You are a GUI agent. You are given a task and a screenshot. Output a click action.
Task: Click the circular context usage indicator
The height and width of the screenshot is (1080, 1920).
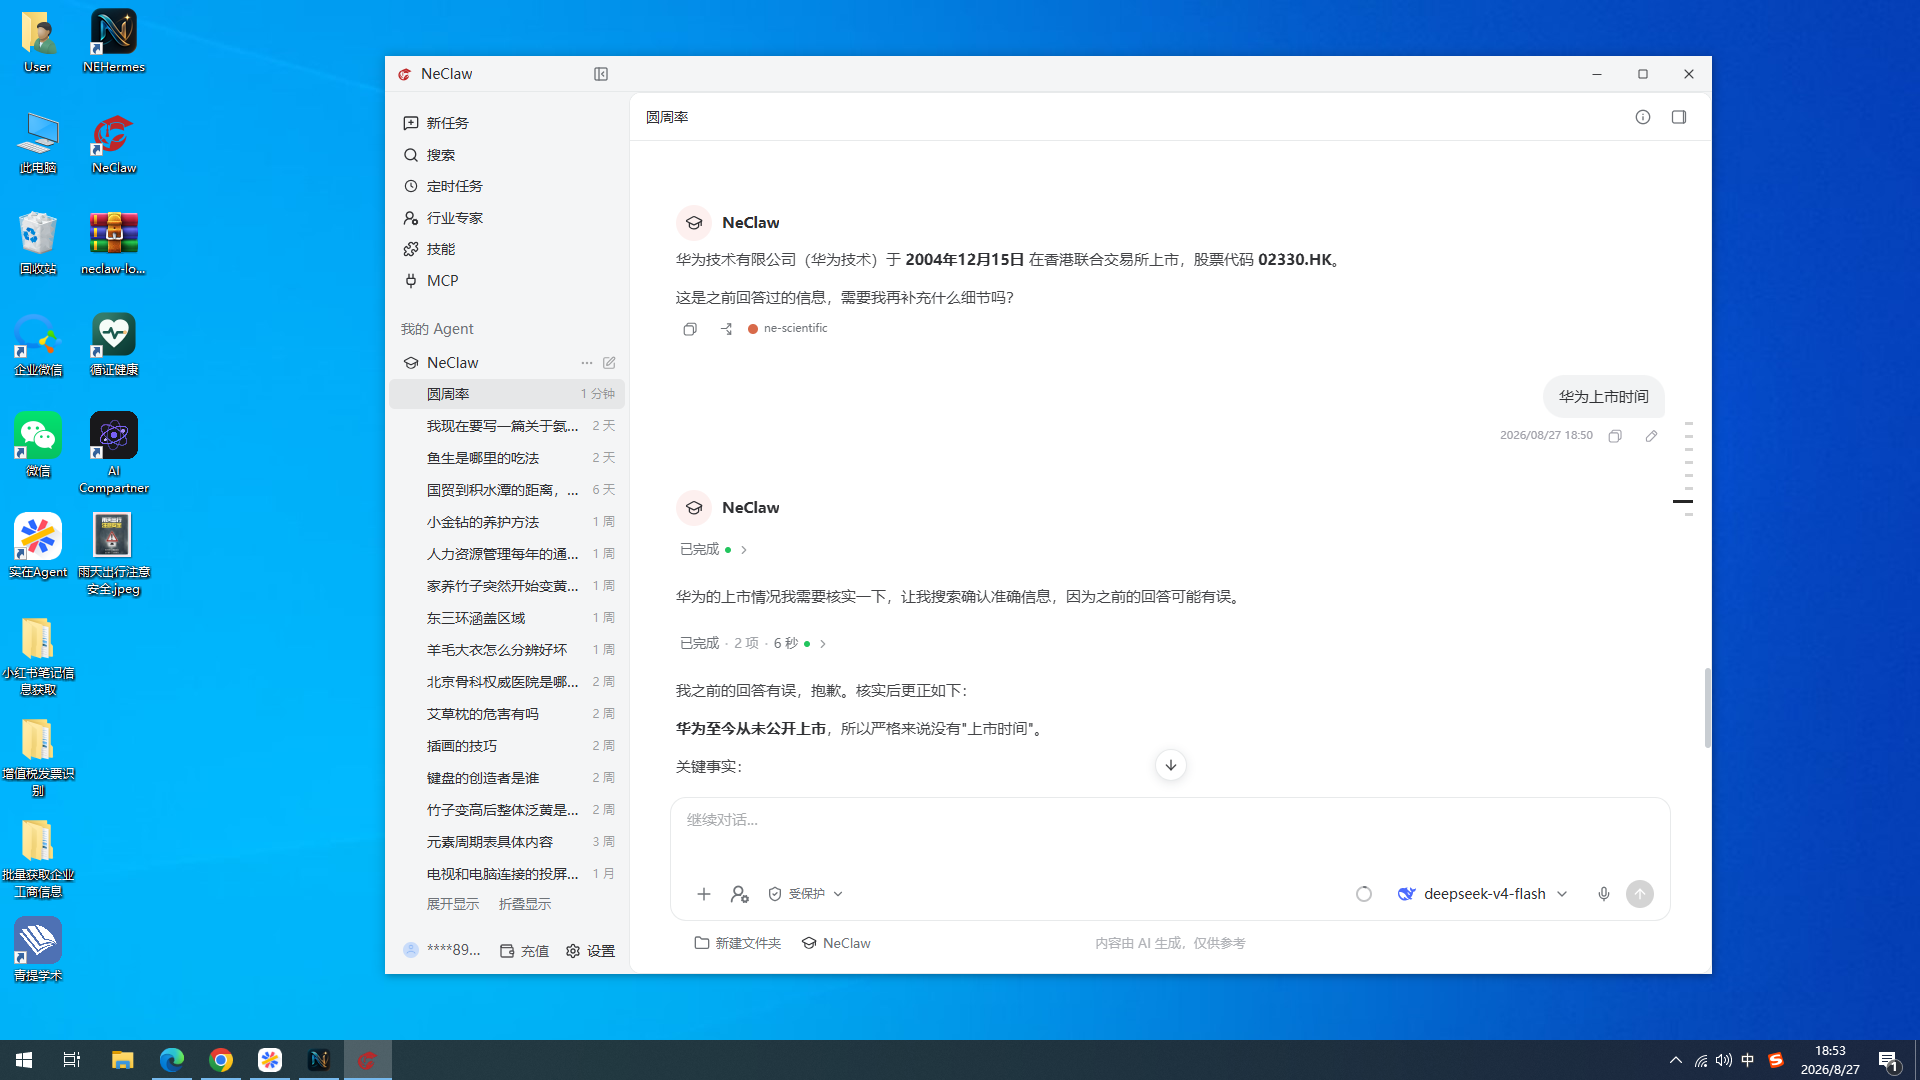(1364, 894)
